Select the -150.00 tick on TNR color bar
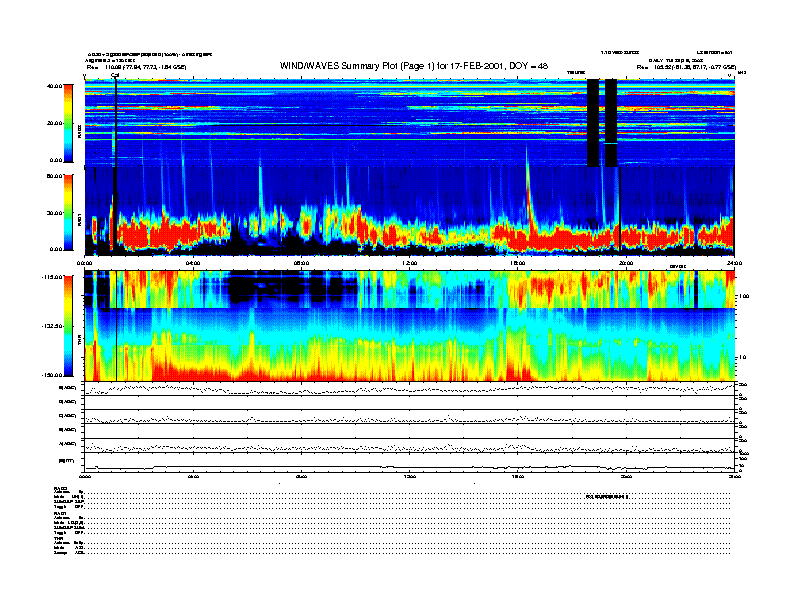This screenshot has width=792, height=612. (53, 375)
